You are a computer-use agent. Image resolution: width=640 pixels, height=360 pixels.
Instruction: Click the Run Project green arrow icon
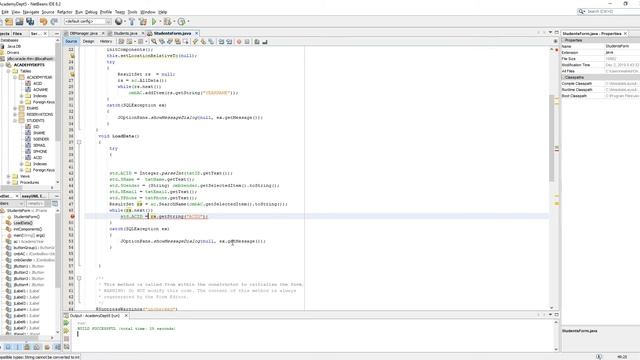154,21
